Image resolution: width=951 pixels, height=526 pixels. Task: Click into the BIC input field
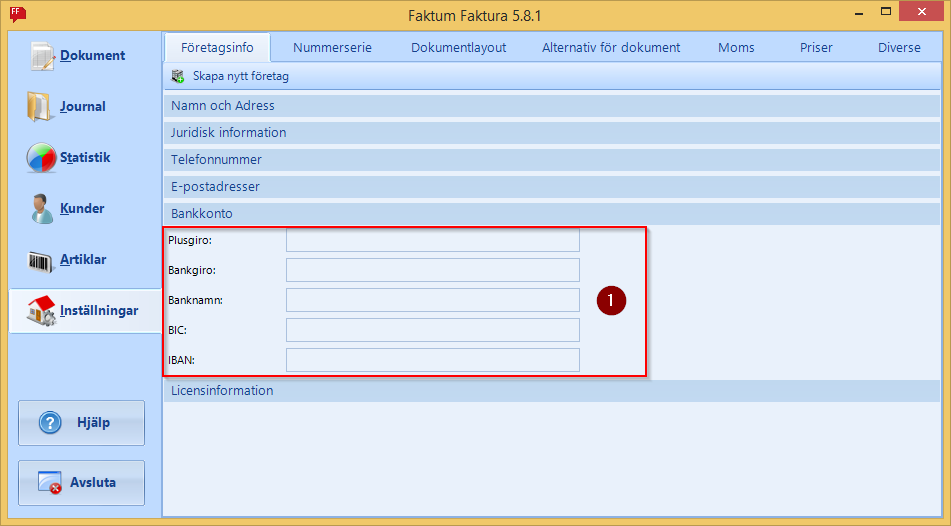tap(433, 330)
